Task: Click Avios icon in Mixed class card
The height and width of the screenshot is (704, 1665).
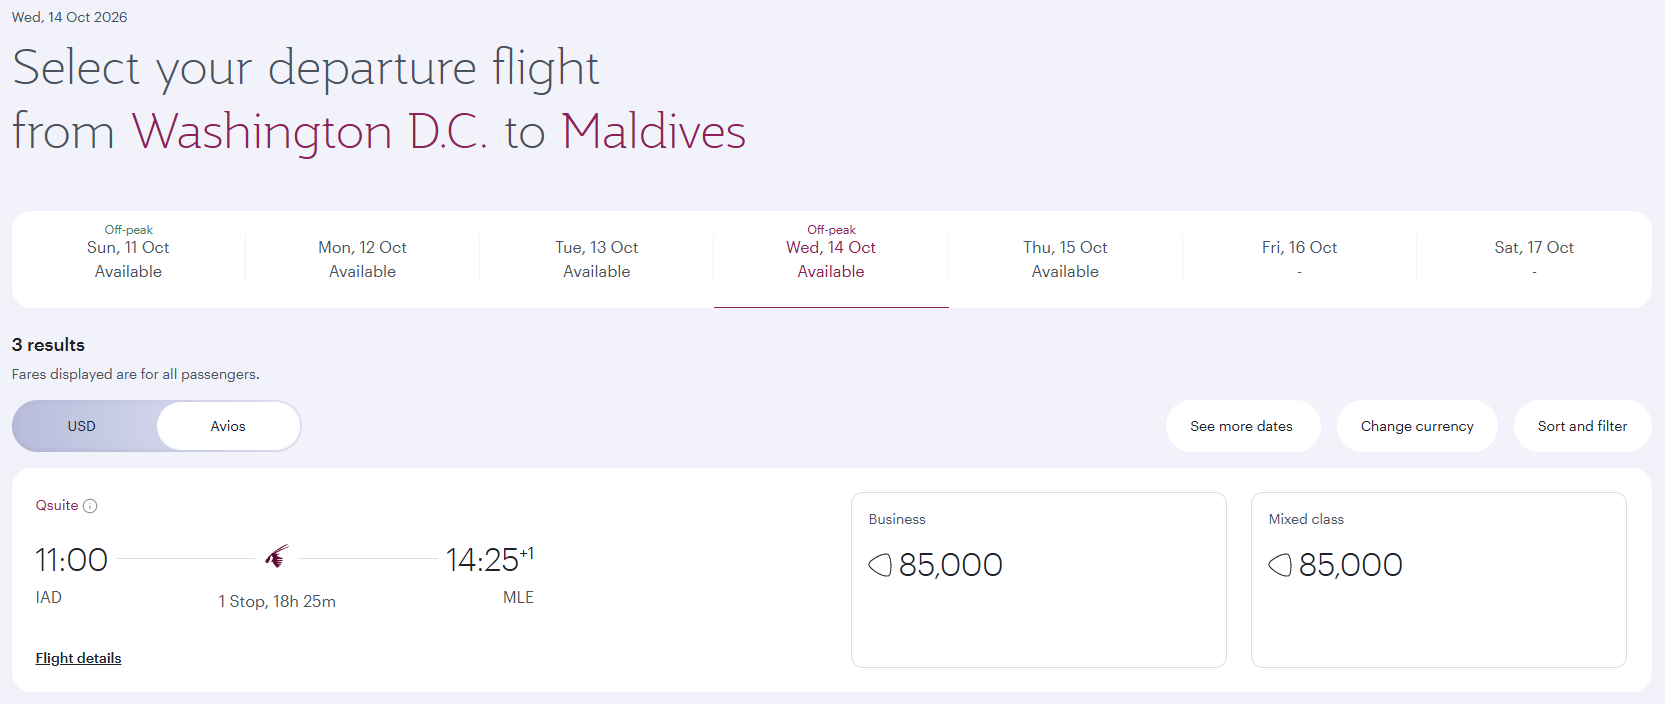Action: pos(1280,565)
